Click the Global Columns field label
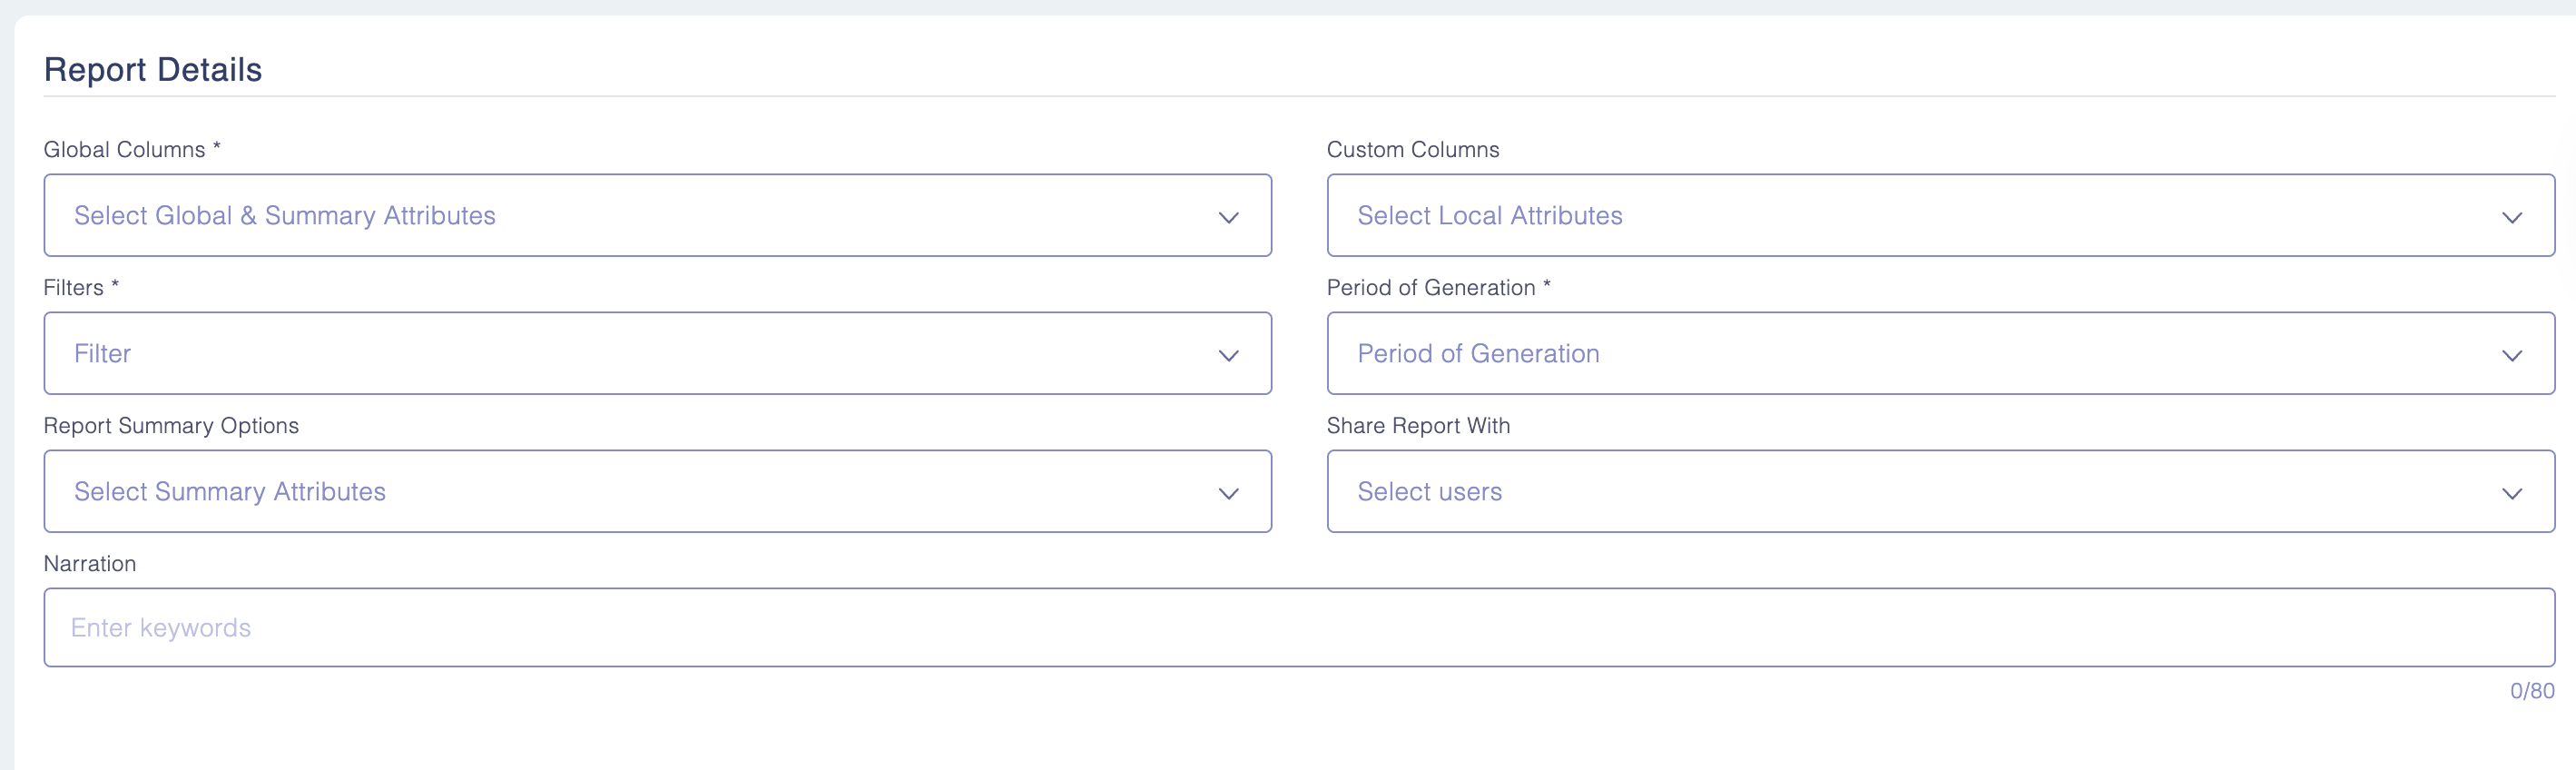 pos(124,149)
